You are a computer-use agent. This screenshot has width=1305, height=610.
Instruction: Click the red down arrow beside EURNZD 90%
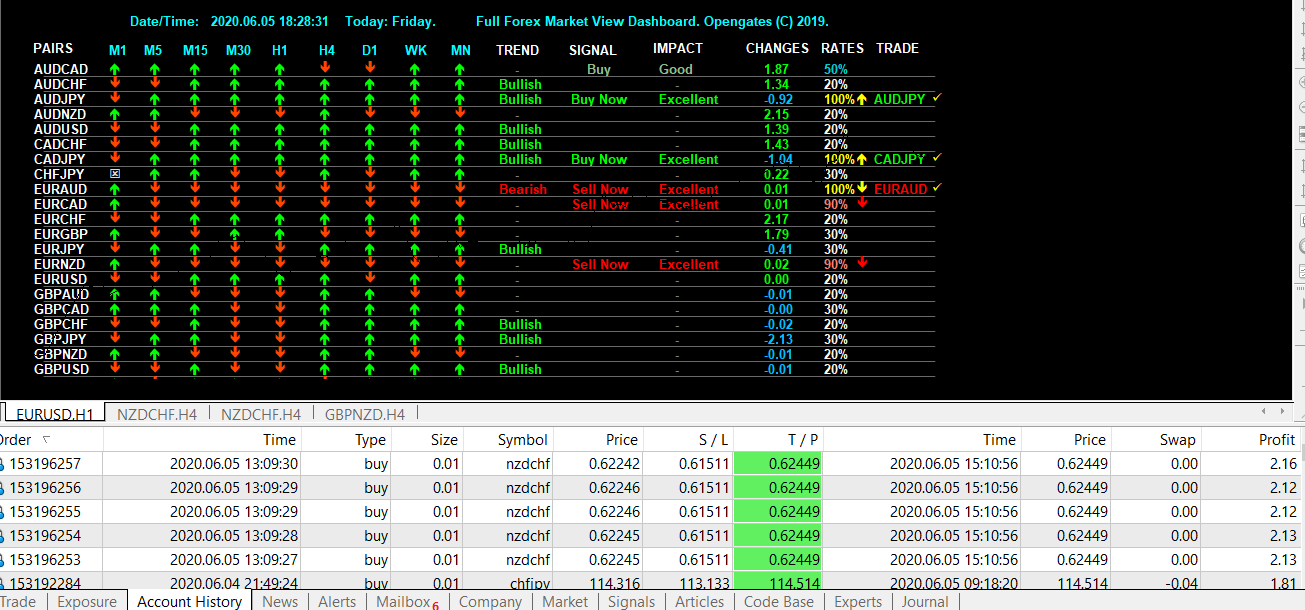862,263
